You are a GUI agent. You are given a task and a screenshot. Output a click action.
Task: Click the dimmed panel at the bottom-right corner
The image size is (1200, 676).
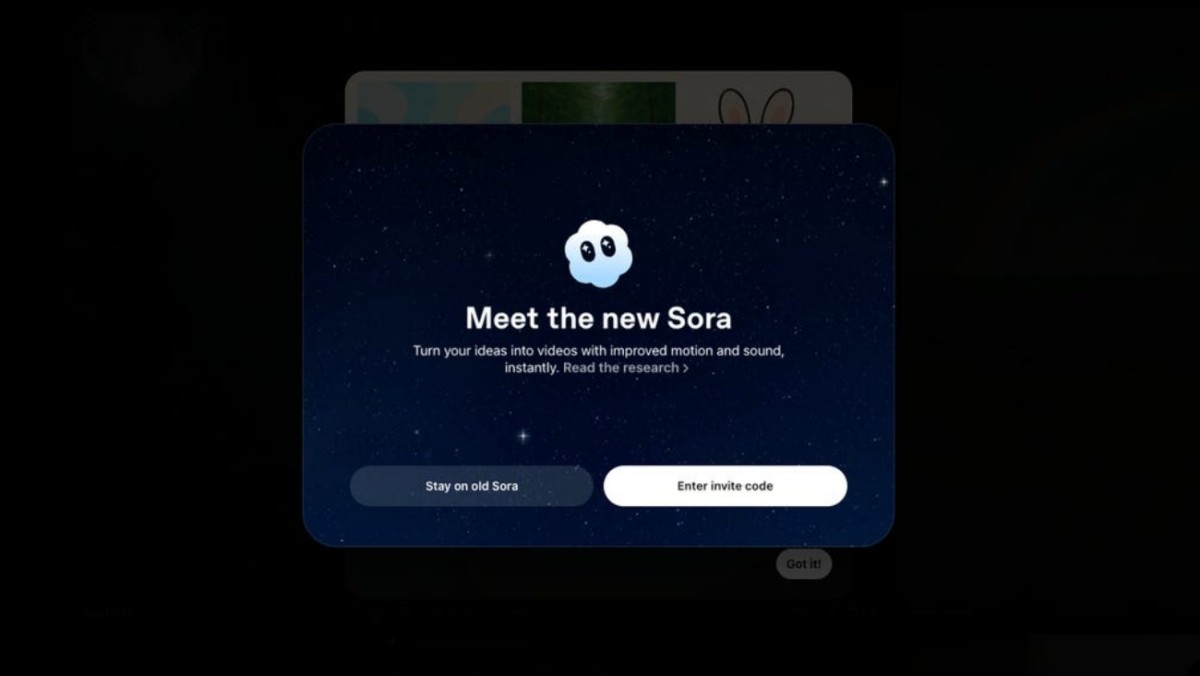1114,655
